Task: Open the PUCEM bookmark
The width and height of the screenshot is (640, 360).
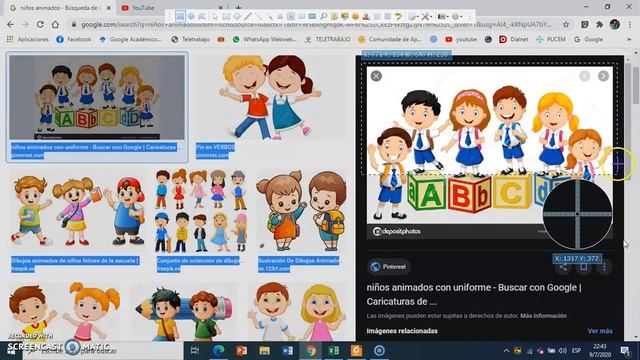Action: point(551,39)
